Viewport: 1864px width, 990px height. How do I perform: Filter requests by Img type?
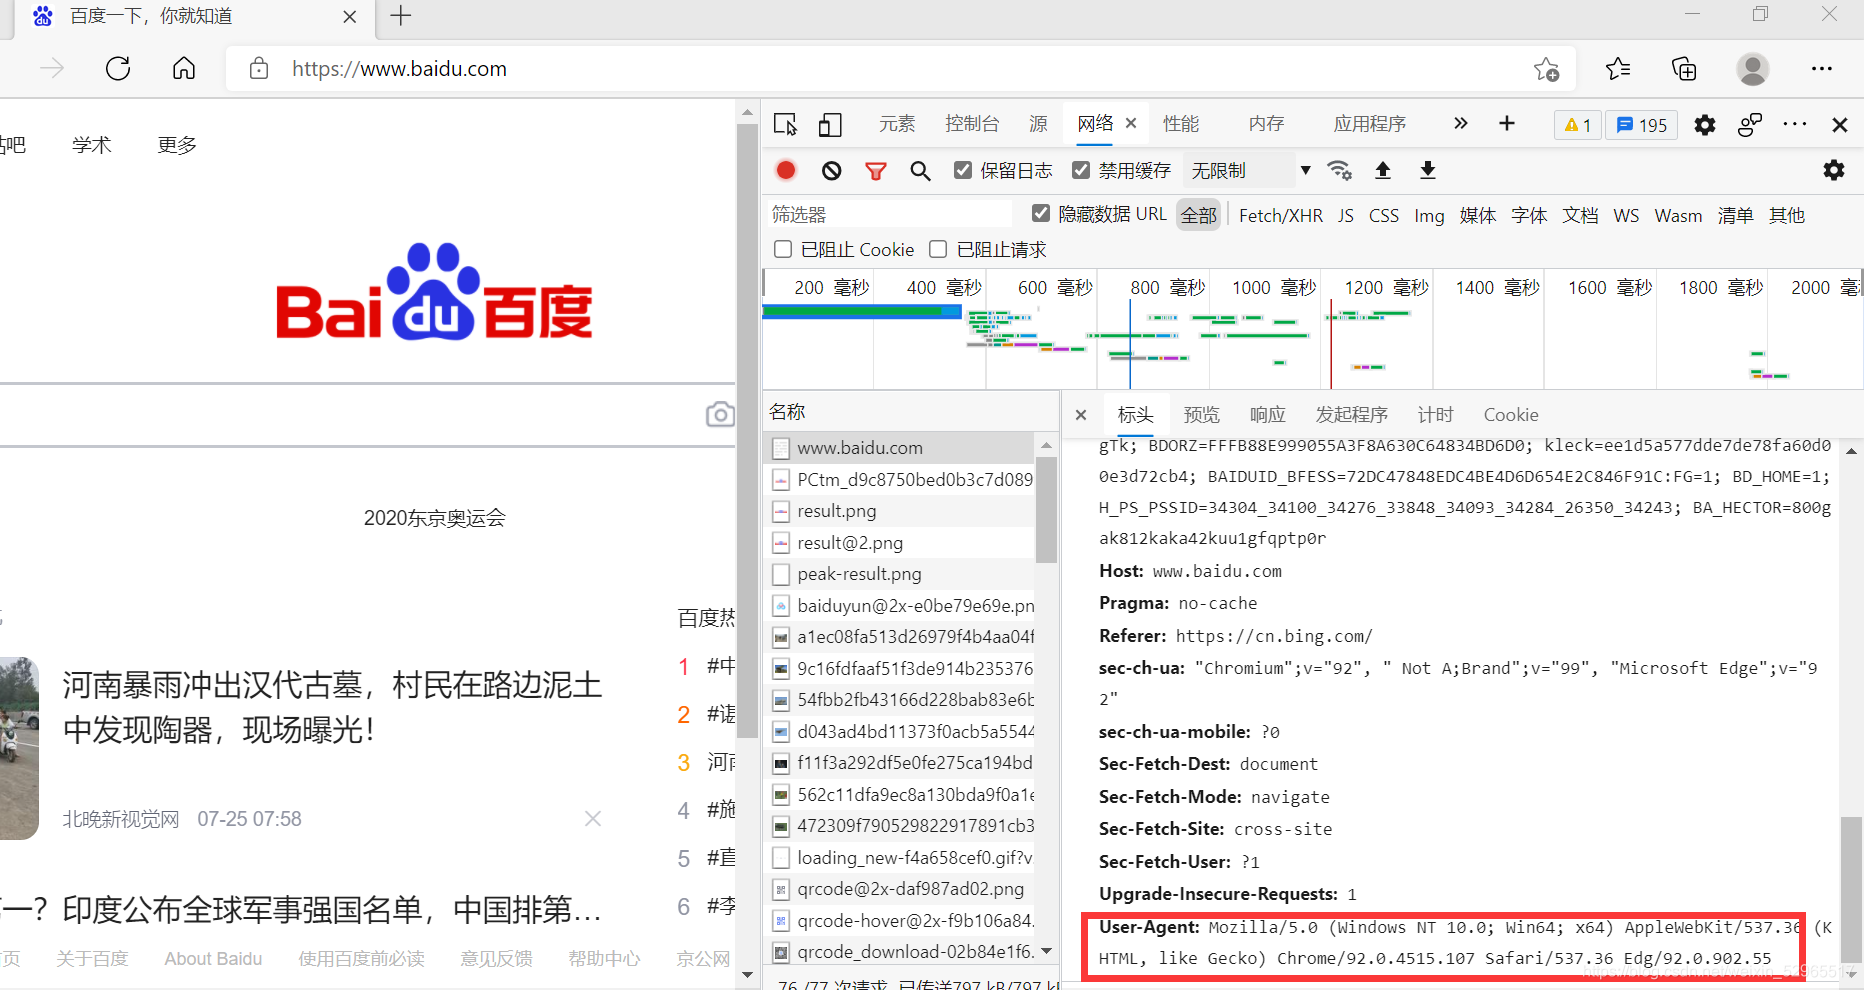(x=1429, y=215)
